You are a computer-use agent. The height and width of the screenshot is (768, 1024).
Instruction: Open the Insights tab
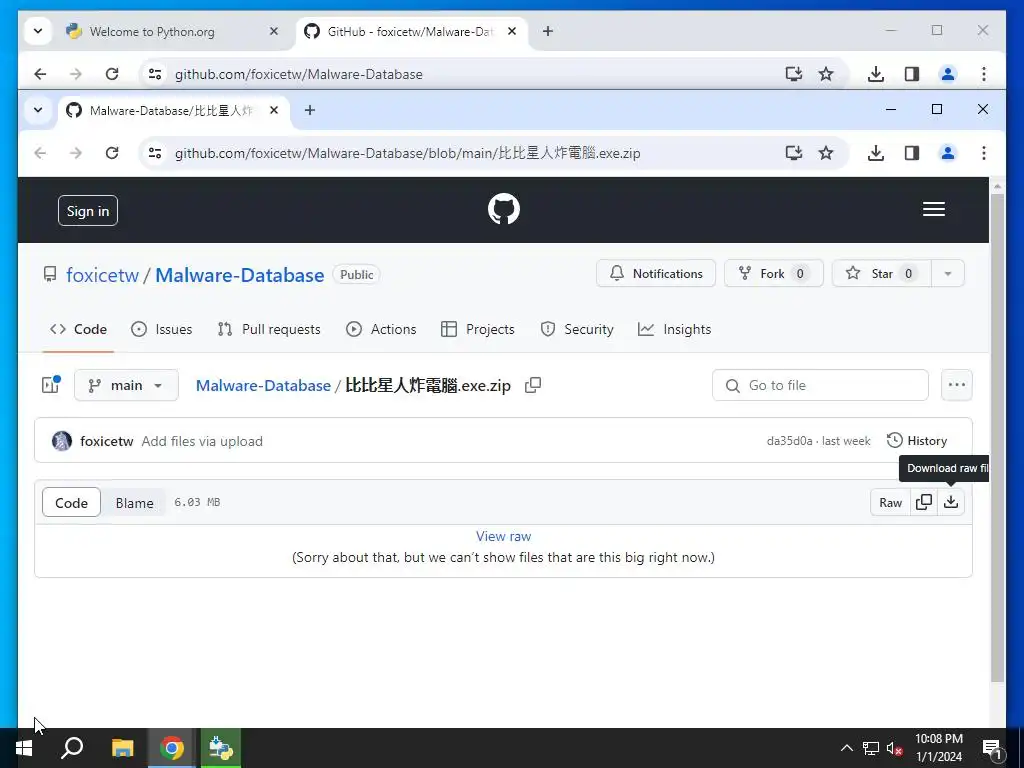pyautogui.click(x=675, y=329)
